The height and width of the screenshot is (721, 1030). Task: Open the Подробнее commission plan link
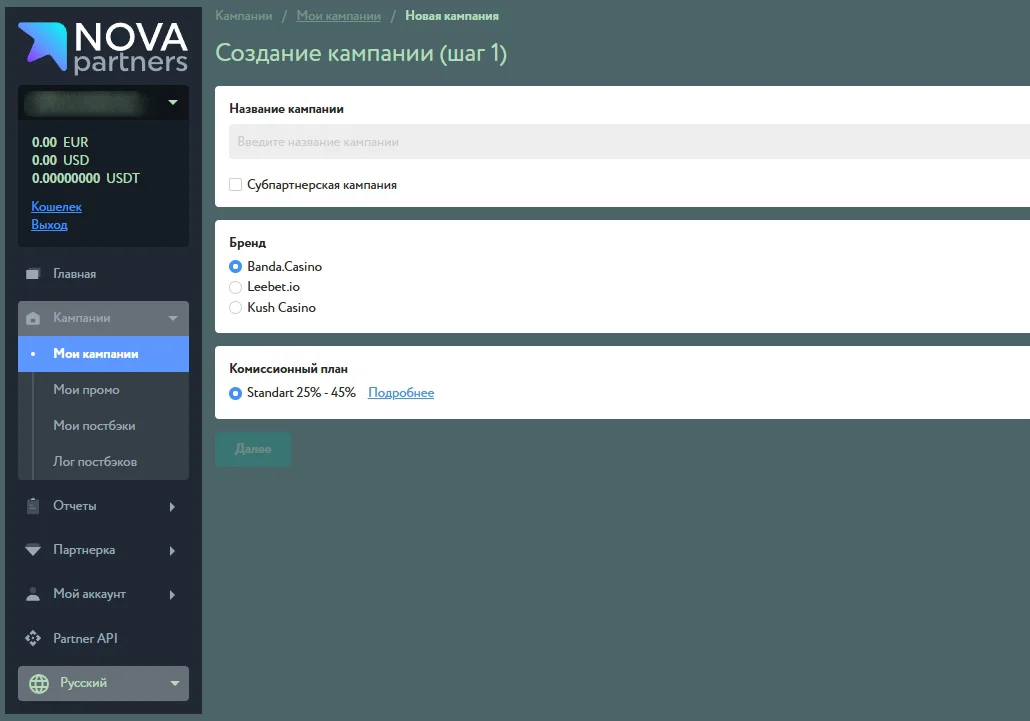point(401,392)
